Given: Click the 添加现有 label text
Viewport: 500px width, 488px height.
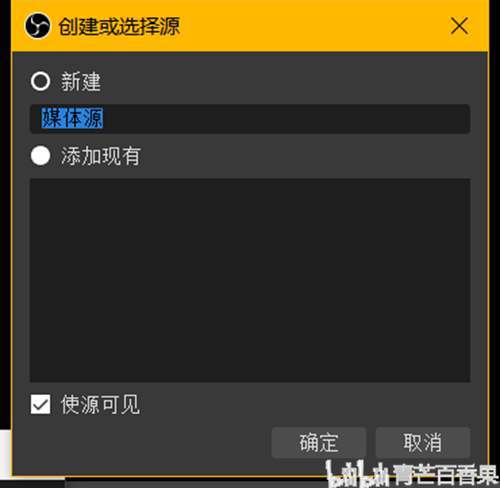Looking at the screenshot, I should tap(101, 156).
